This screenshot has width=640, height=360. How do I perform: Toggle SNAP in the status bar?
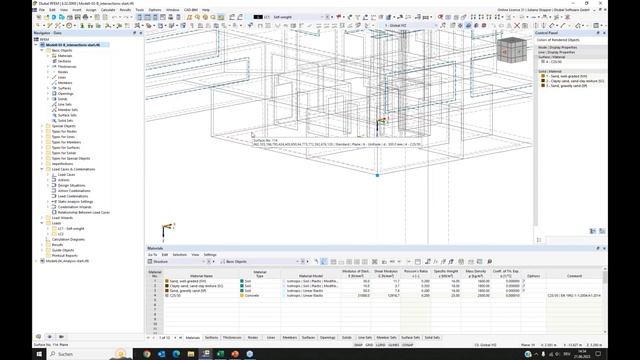[358, 345]
